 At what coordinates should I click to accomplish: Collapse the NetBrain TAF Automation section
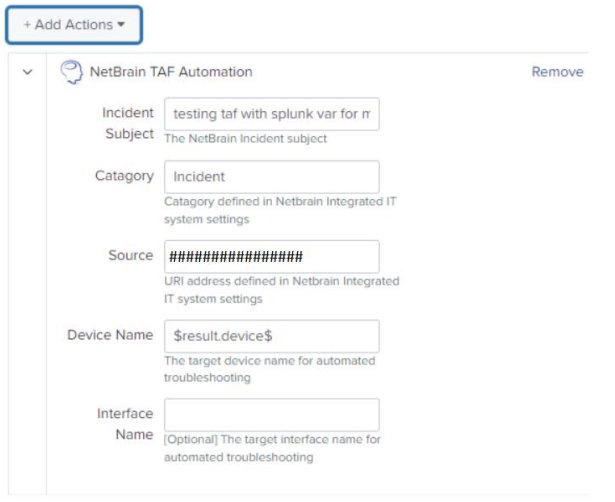pos(28,72)
